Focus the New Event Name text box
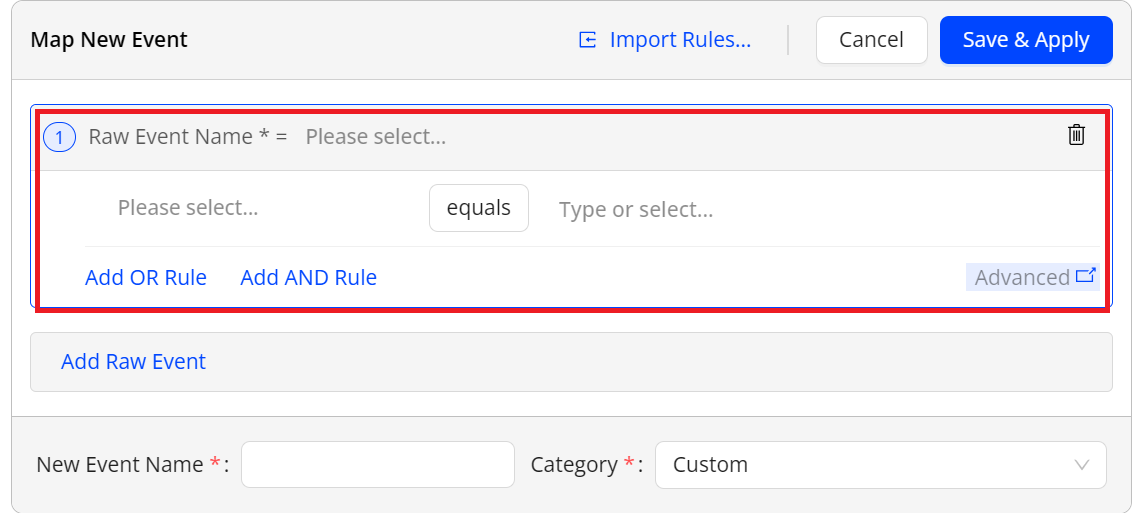The width and height of the screenshot is (1141, 513). click(x=377, y=465)
